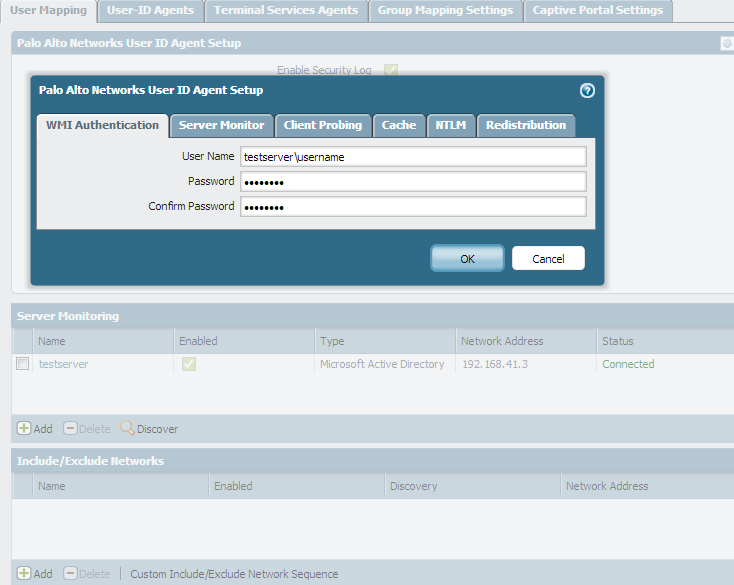This screenshot has width=734, height=585.
Task: Open the testserver link in Server Monitoring
Action: (63, 364)
